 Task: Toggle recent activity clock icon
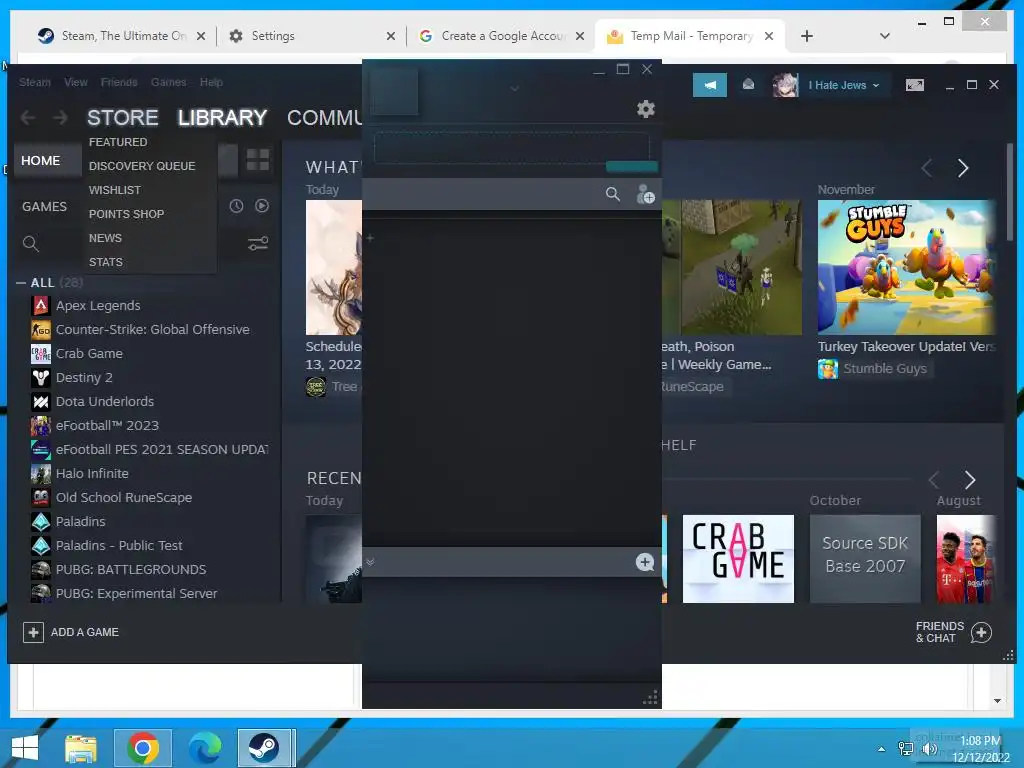[x=236, y=206]
